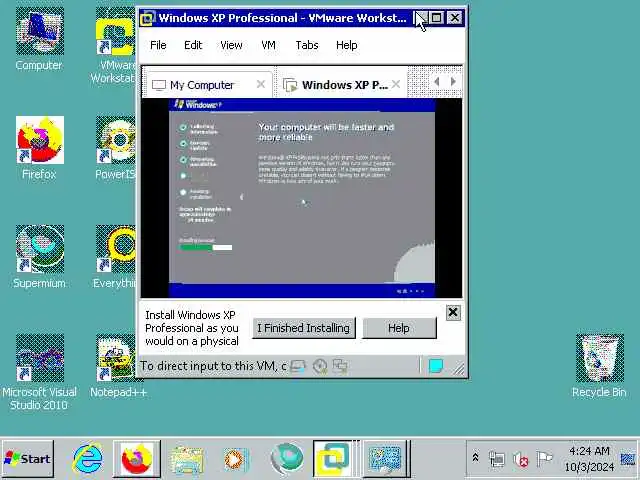Viewport: 640px width, 480px height.
Task: Open the View menu
Action: coord(231,45)
